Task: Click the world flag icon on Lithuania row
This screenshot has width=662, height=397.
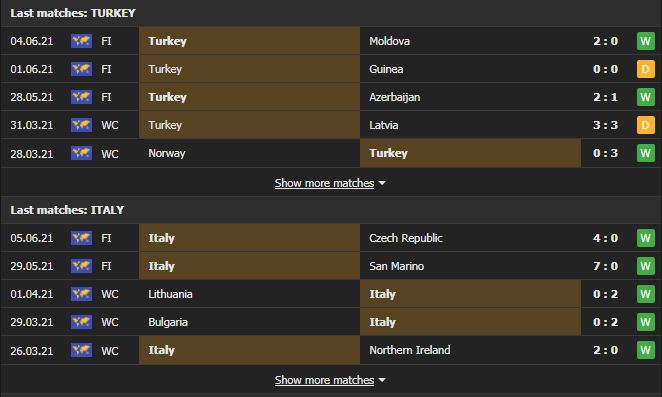Action: 81,294
